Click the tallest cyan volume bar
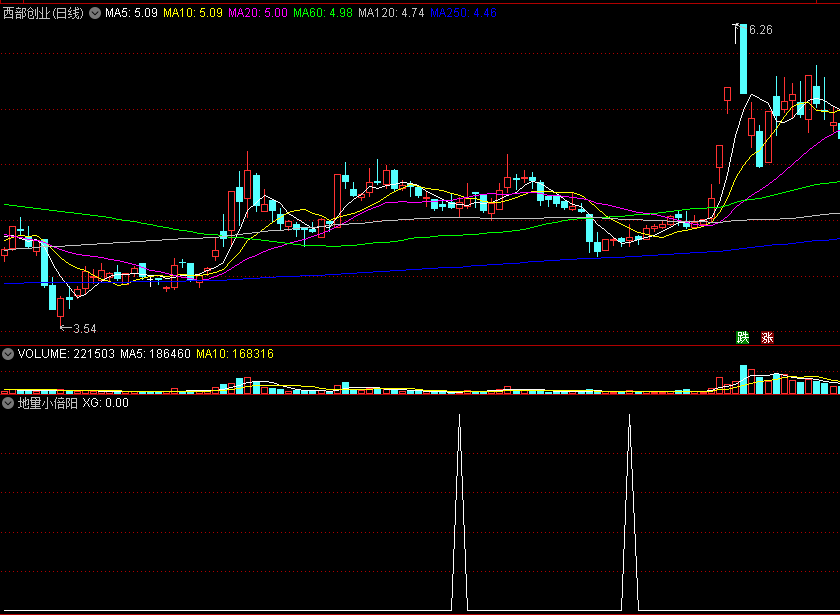The width and height of the screenshot is (840, 615). point(744,379)
